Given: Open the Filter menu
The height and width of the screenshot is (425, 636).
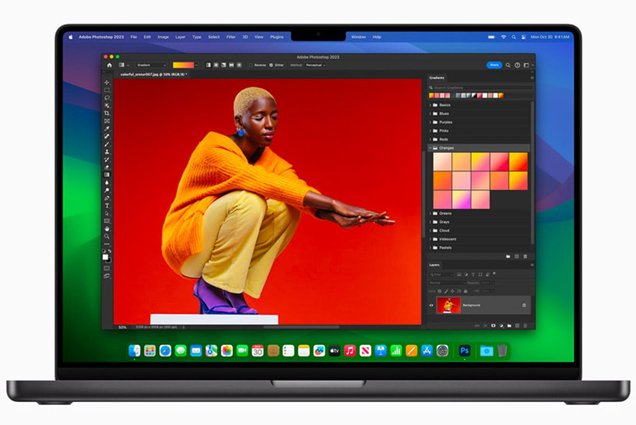Looking at the screenshot, I should point(231,37).
